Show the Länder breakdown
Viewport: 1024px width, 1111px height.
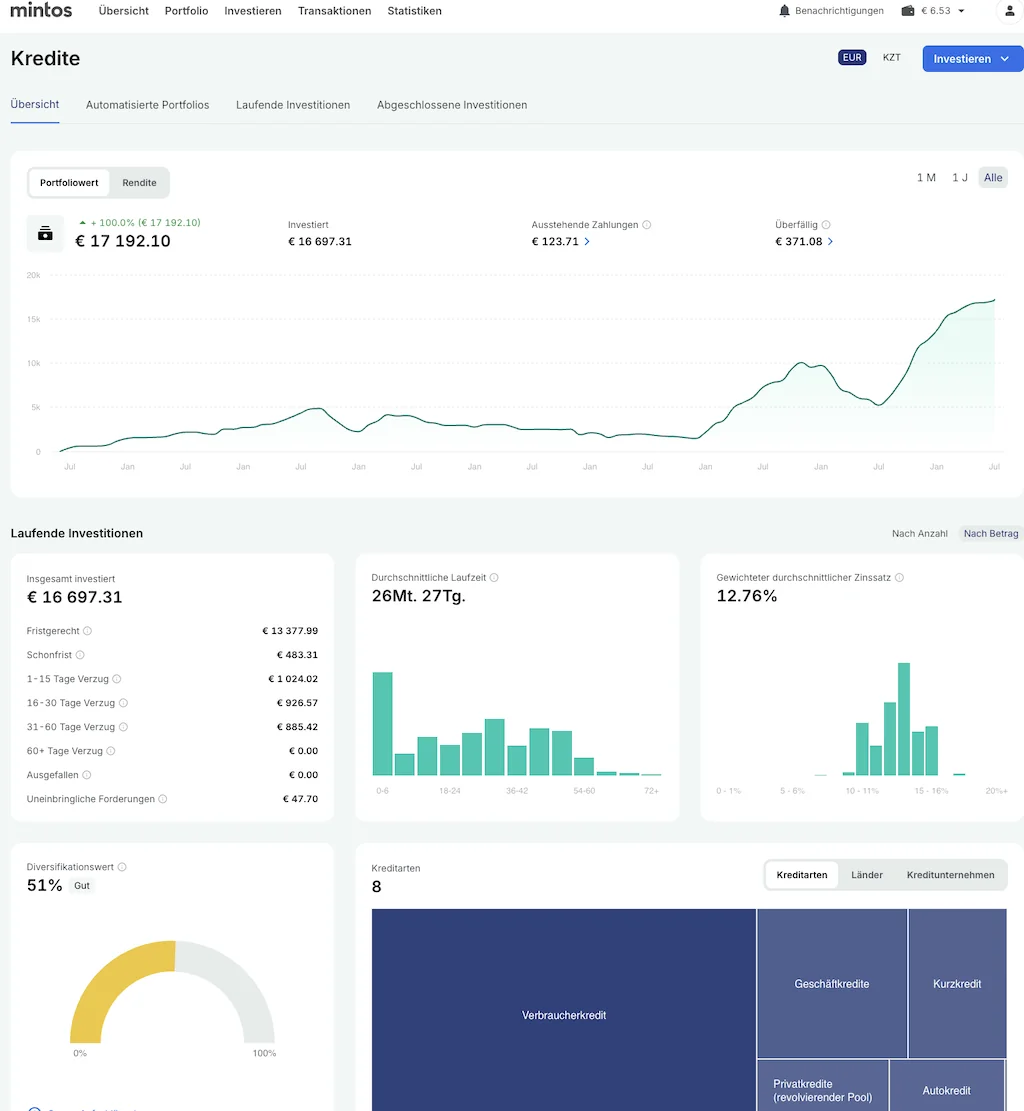tap(866, 875)
